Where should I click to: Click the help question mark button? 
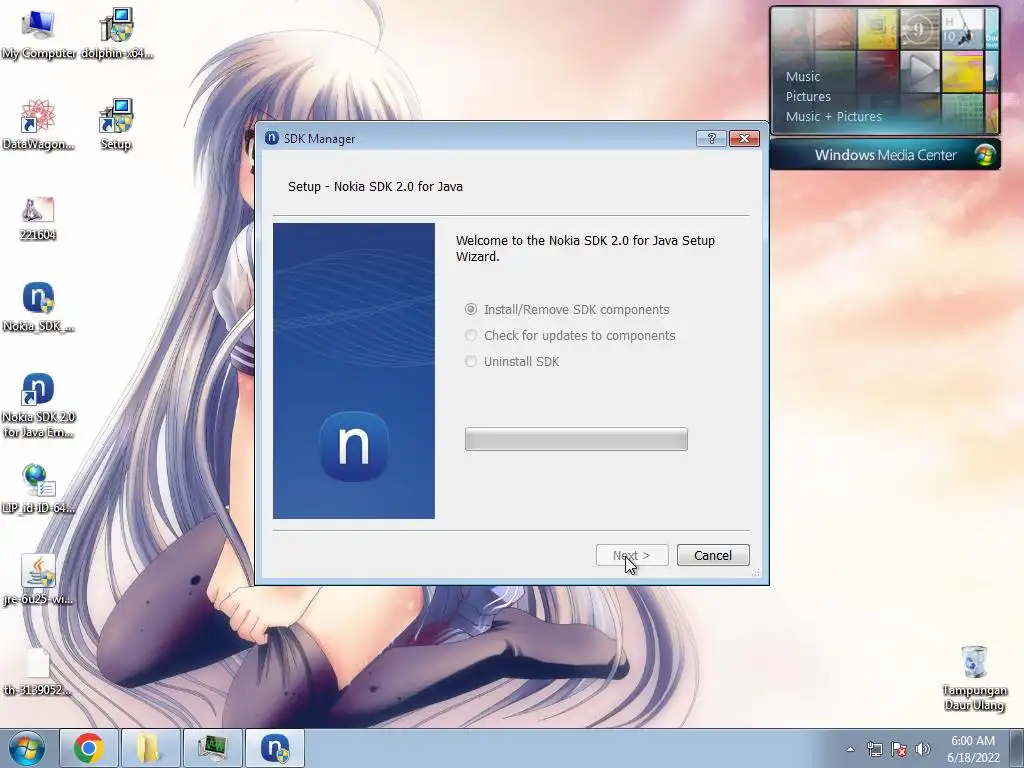coord(711,138)
